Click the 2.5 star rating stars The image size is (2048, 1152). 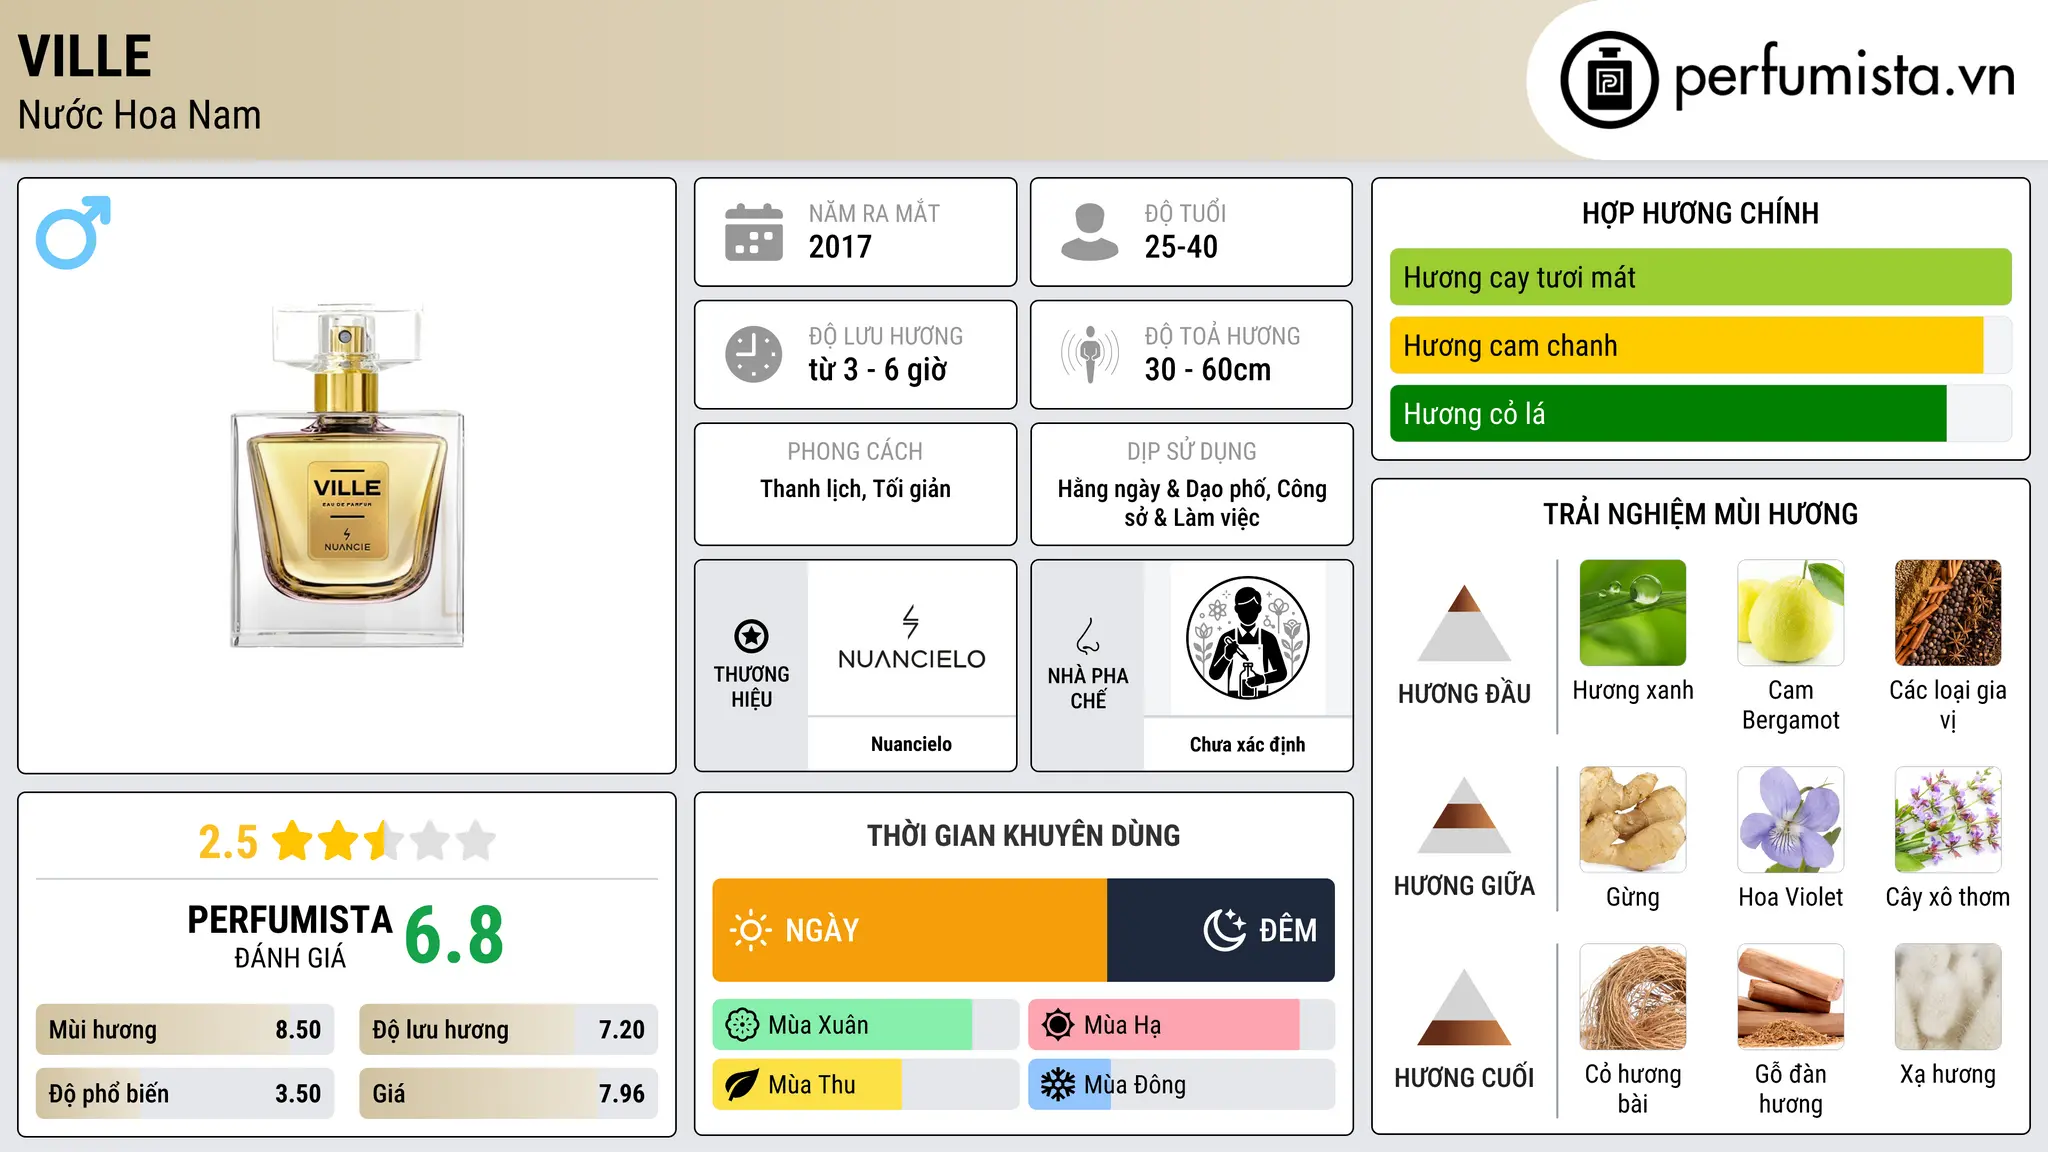384,841
